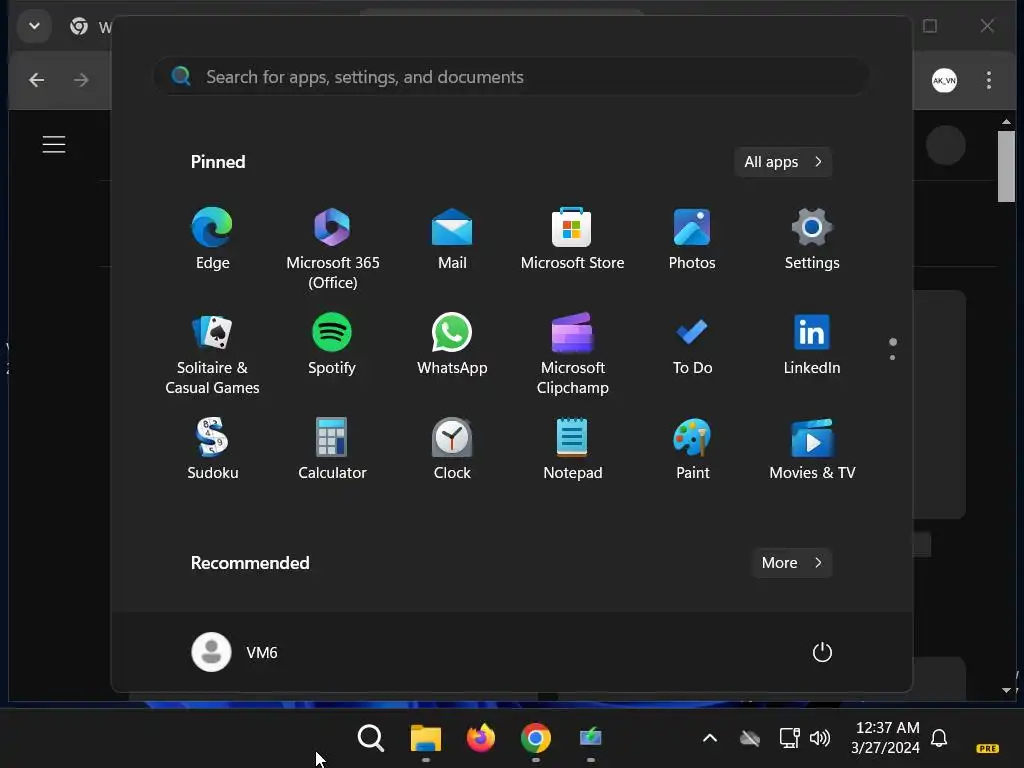Screen dimensions: 1024x768
Task: Launch the To Do app
Action: 692,344
